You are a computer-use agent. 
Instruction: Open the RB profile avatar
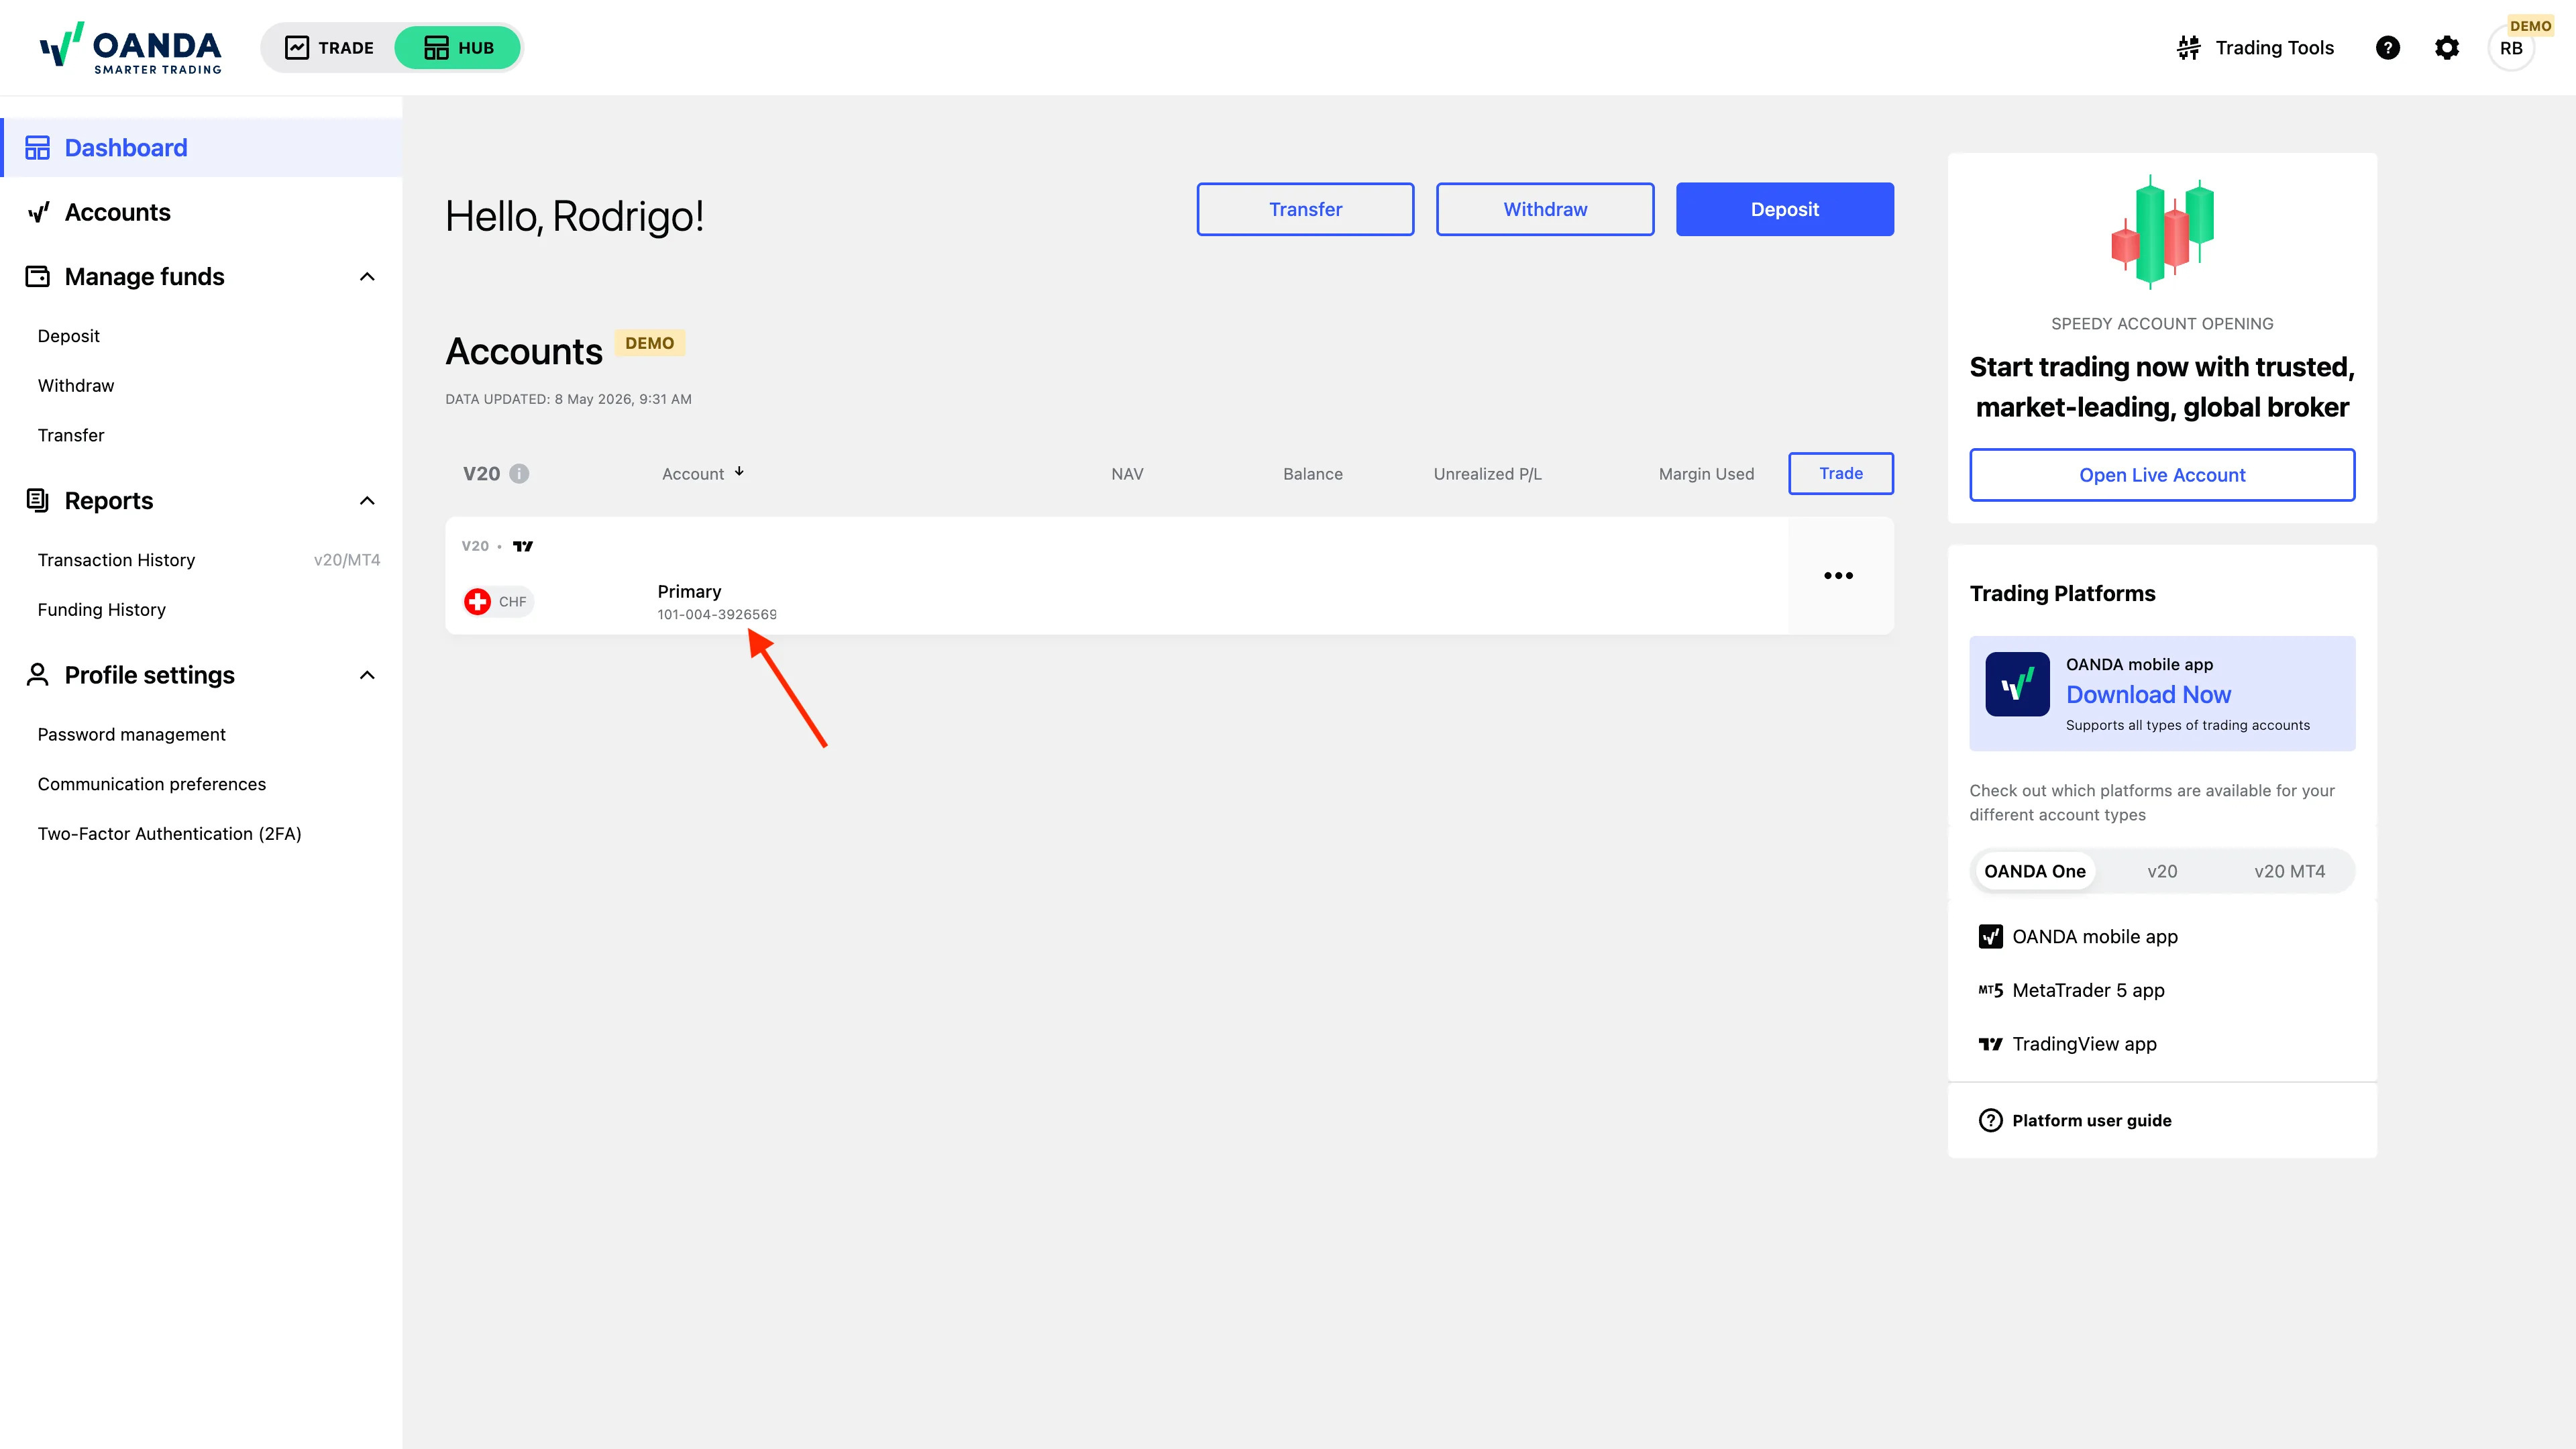[2511, 48]
